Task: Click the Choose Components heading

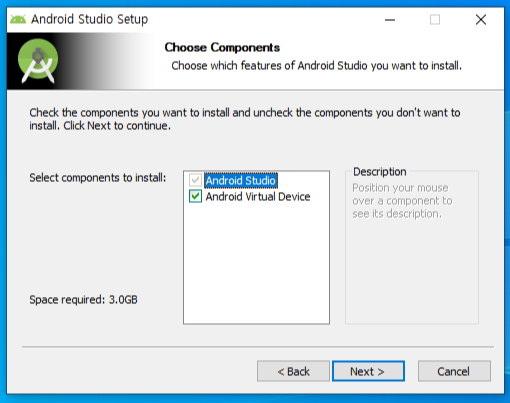Action: pyautogui.click(x=222, y=47)
